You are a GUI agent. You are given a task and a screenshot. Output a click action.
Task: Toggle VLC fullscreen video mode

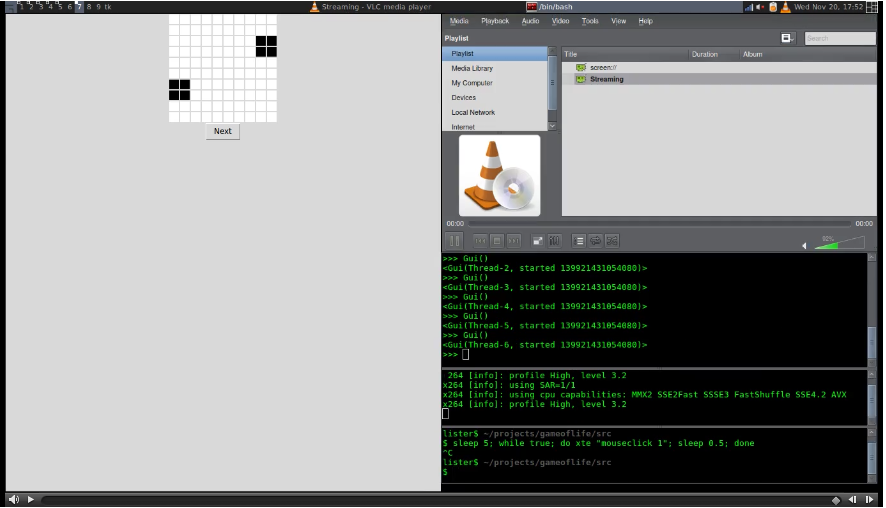tap(538, 241)
